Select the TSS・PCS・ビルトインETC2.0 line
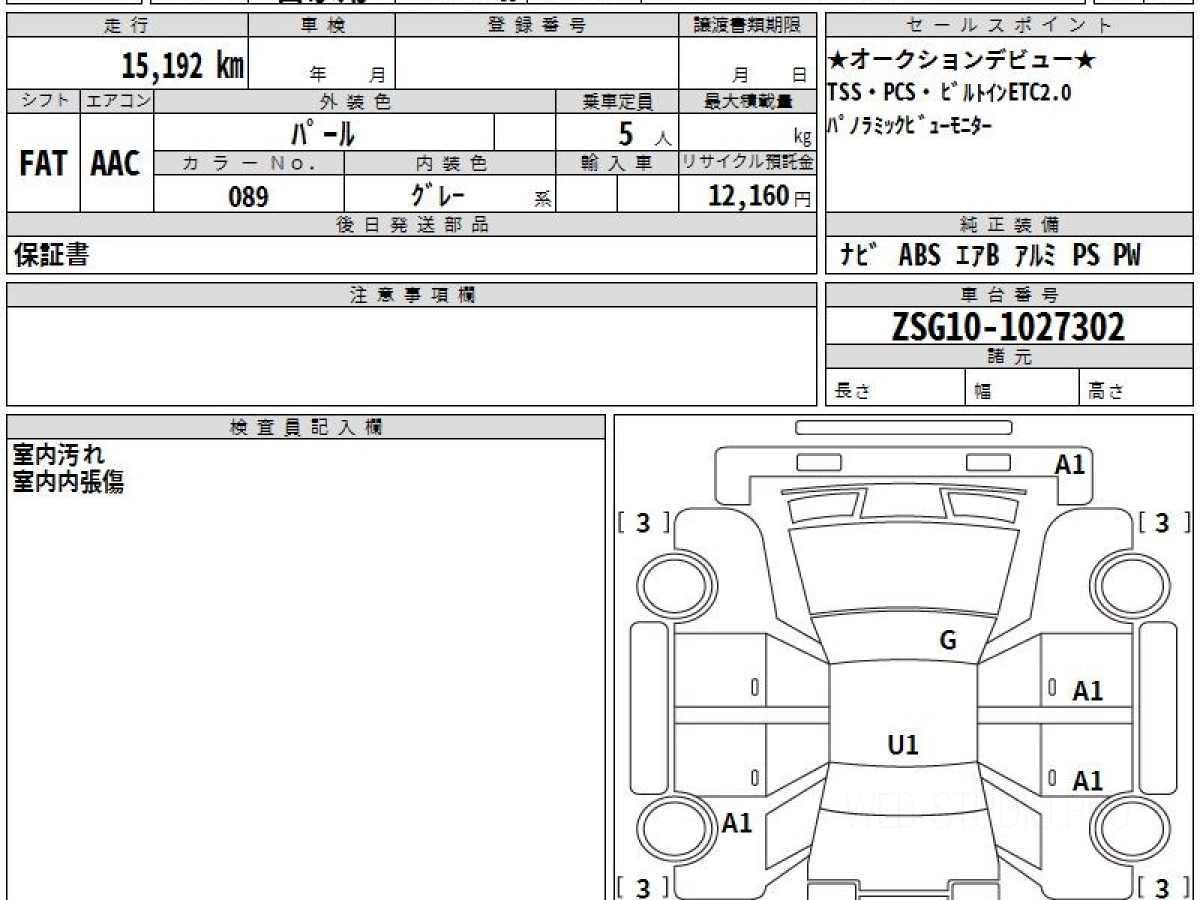Screen dimensions: 1200x900 pyautogui.click(x=949, y=93)
